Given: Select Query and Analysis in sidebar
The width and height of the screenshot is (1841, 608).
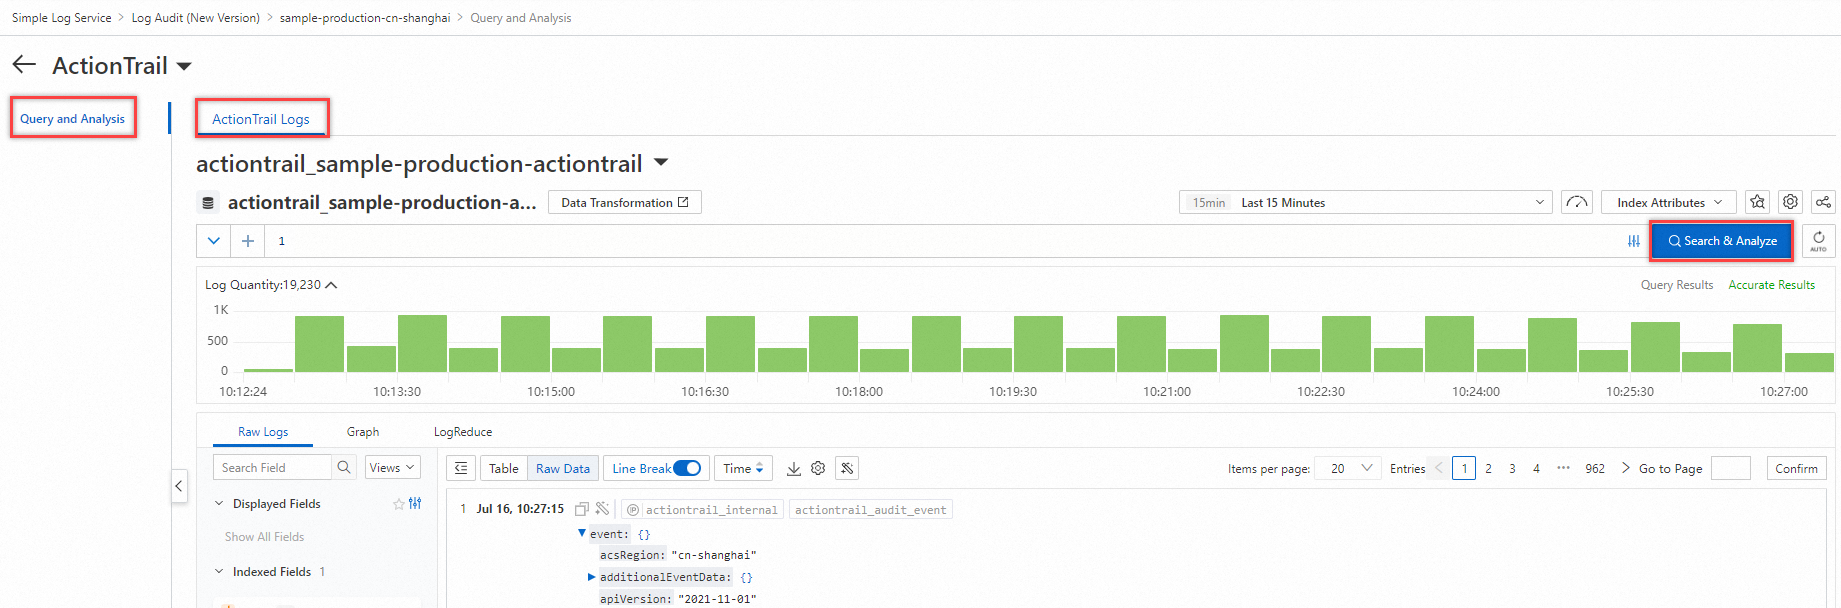Looking at the screenshot, I should click(72, 118).
